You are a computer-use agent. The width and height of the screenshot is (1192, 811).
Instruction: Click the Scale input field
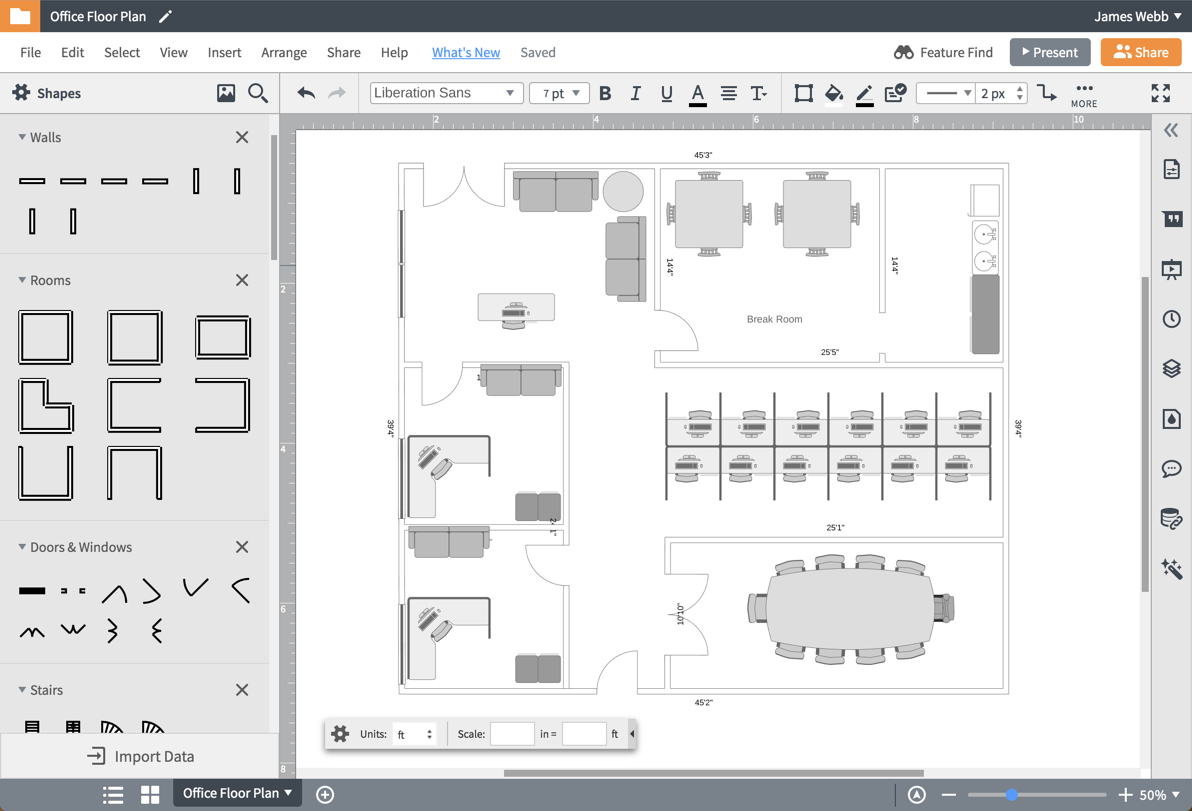pyautogui.click(x=512, y=733)
